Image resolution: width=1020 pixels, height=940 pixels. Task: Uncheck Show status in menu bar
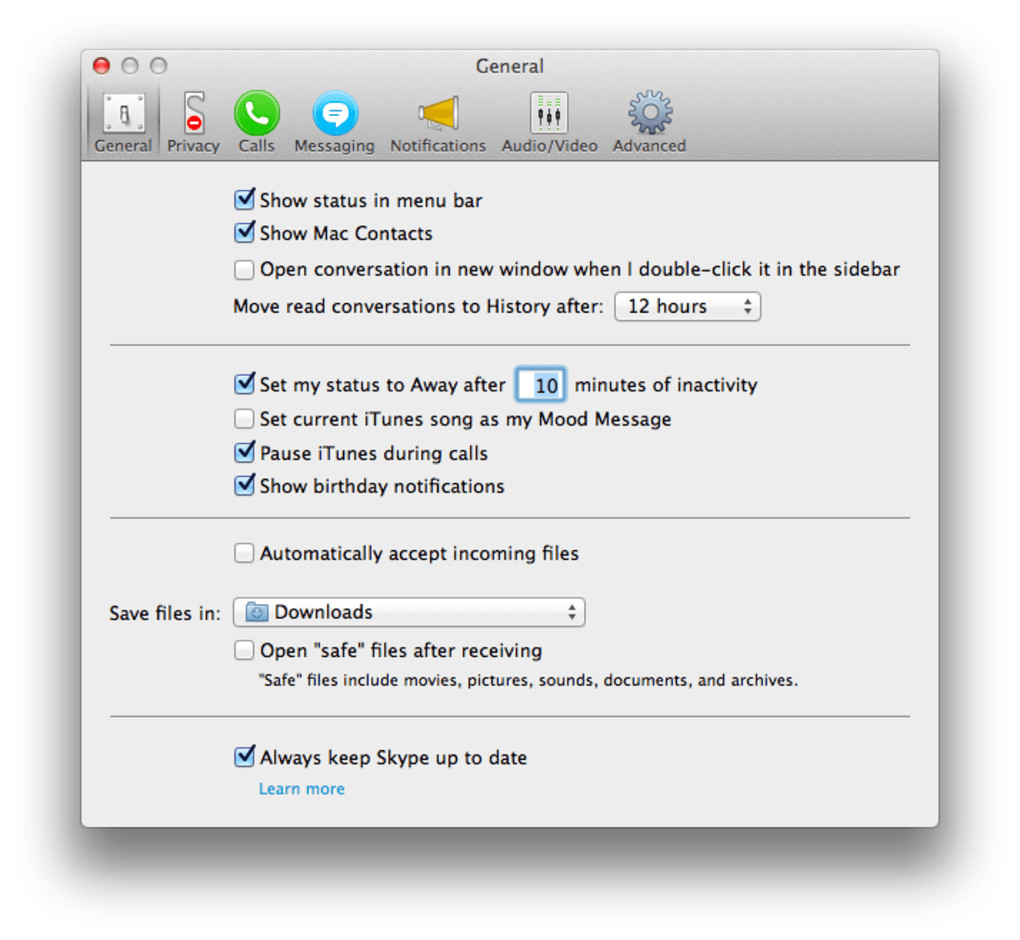tap(245, 199)
